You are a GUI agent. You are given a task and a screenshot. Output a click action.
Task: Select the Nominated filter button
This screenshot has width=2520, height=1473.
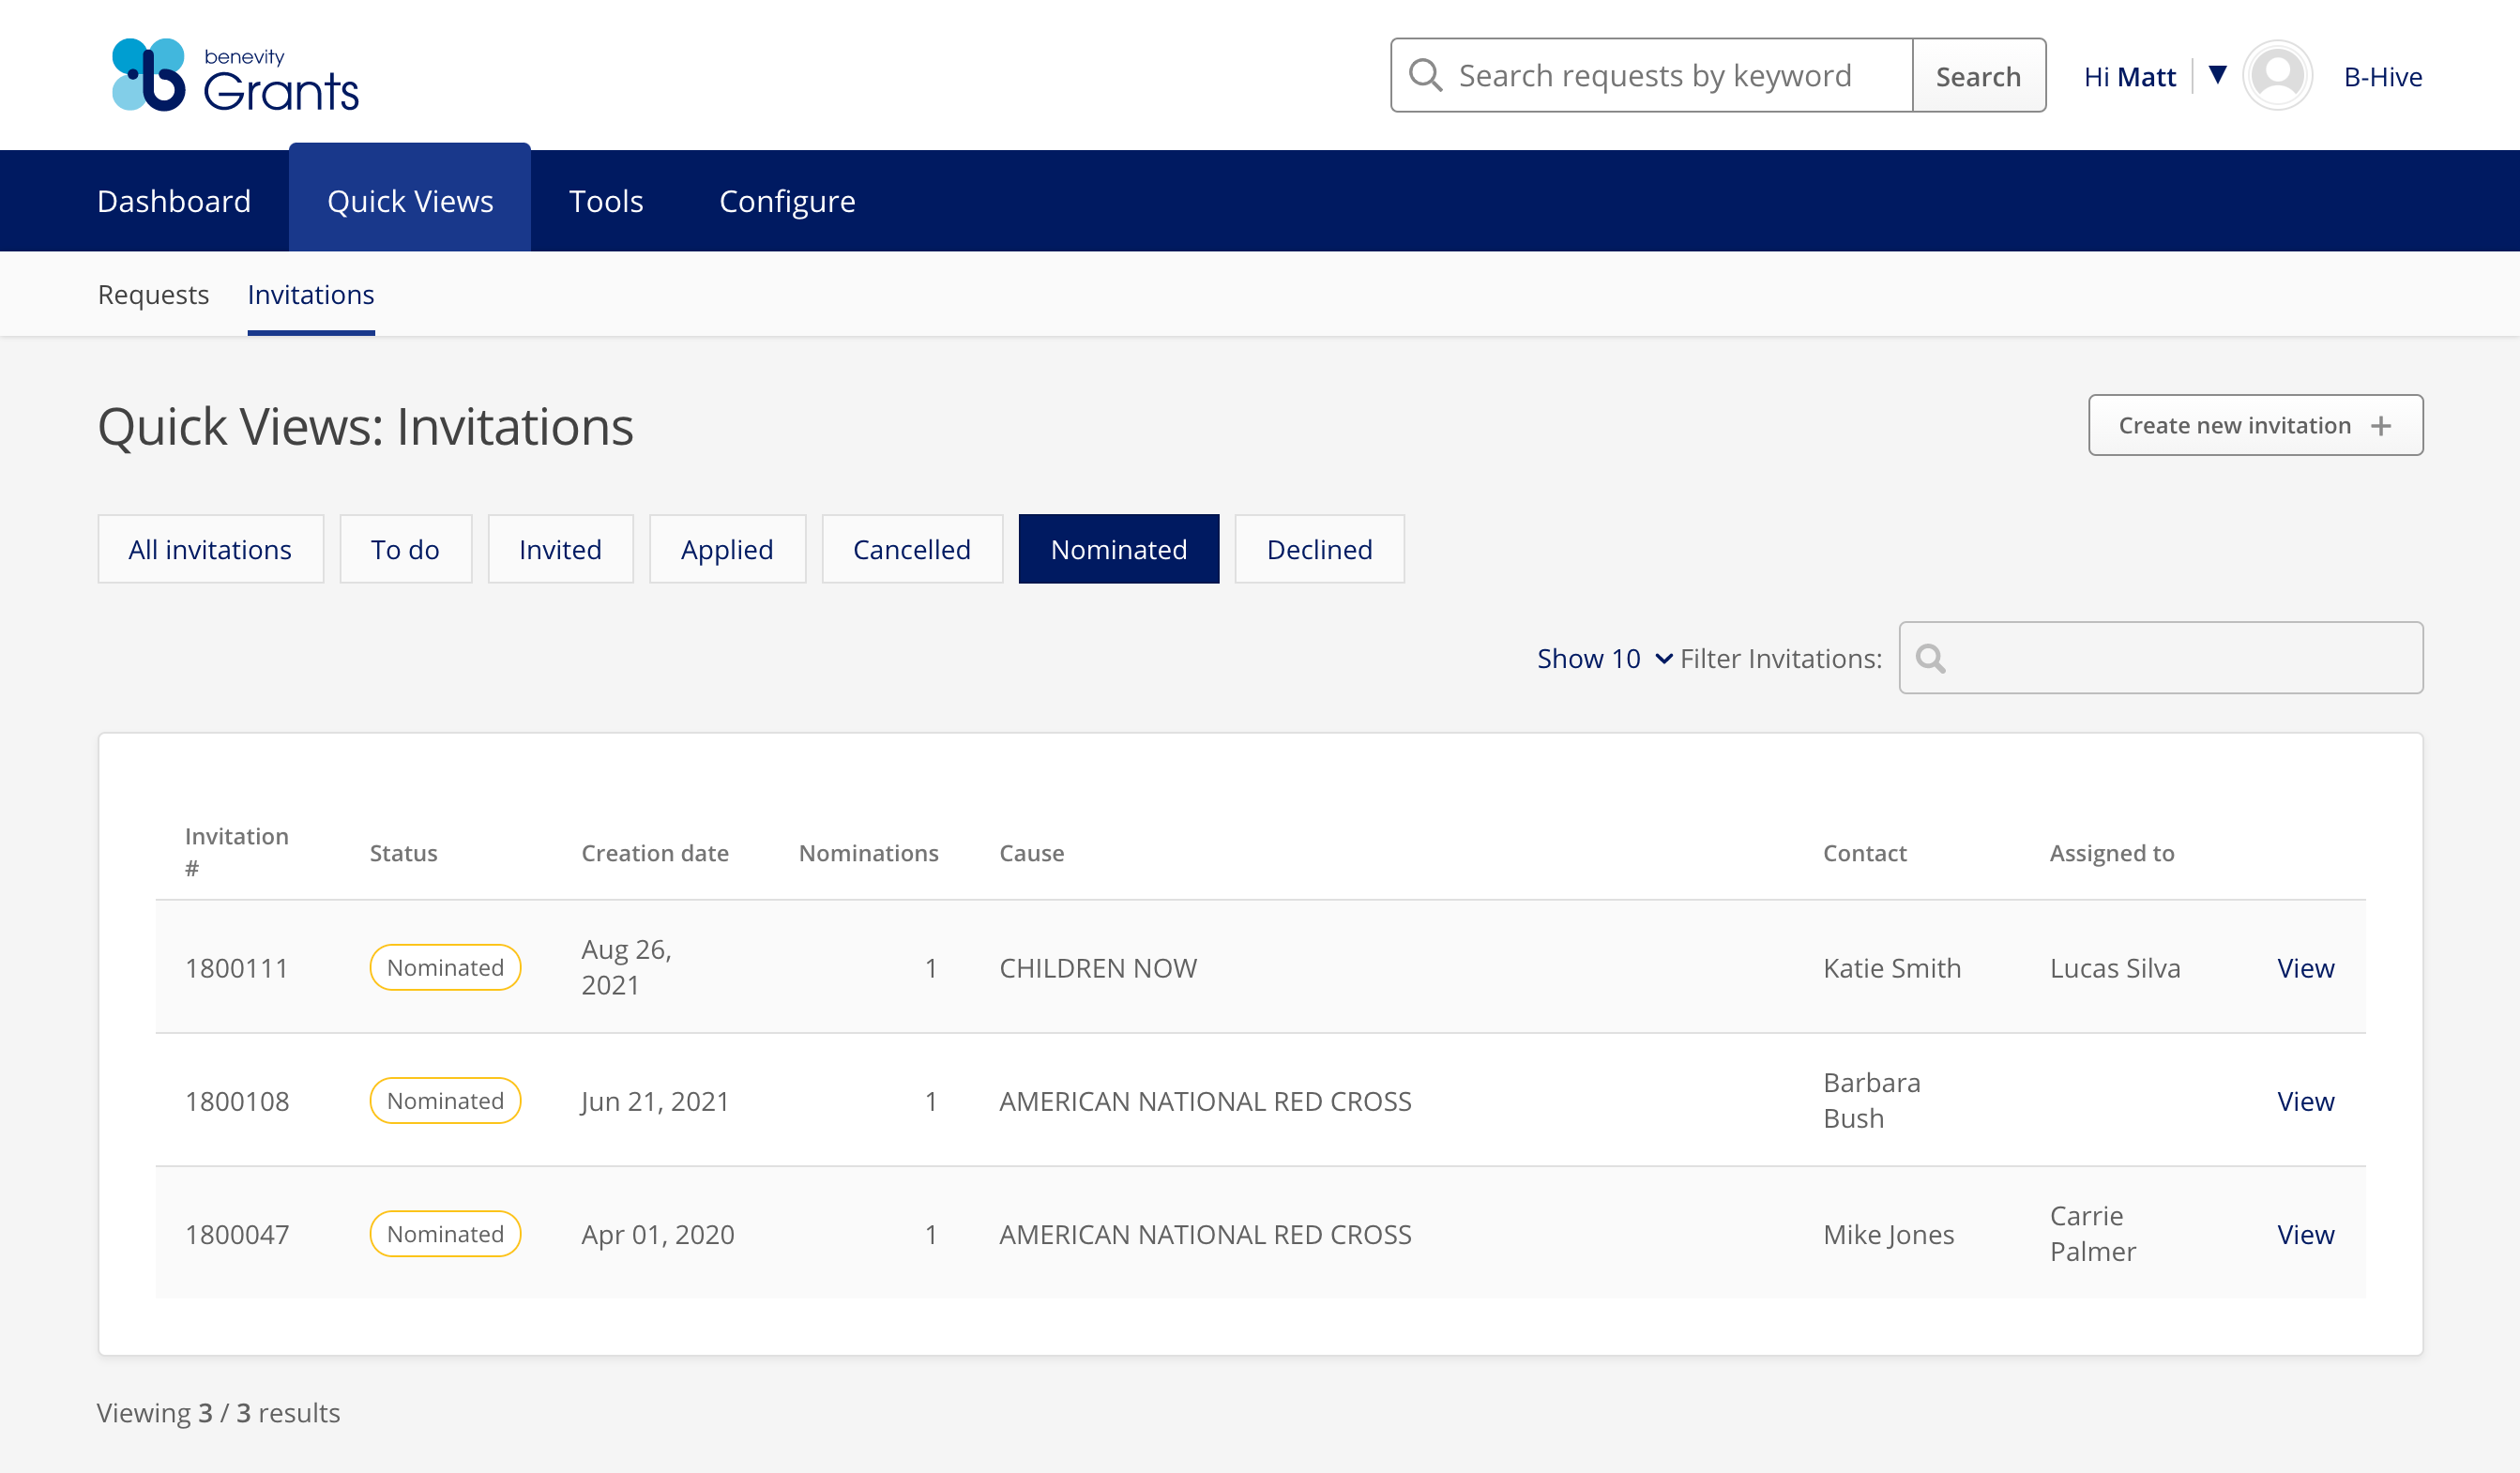(x=1119, y=549)
